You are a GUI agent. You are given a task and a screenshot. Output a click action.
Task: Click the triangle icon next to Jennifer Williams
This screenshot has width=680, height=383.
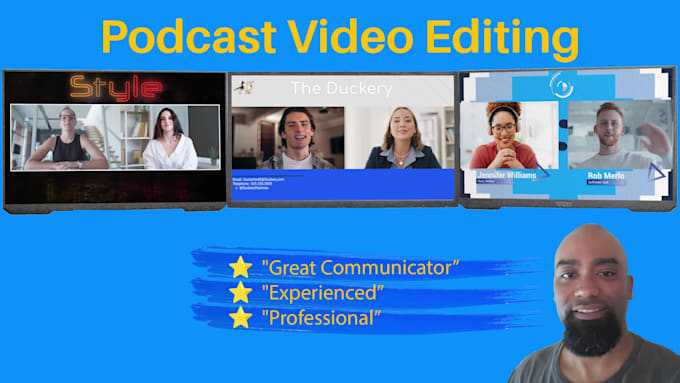click(542, 171)
